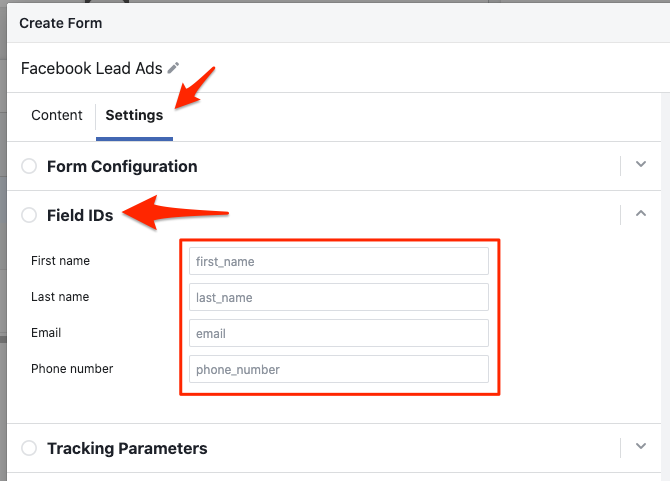This screenshot has width=670, height=481.
Task: Toggle the Field IDs circle indicator
Action: coord(29,214)
